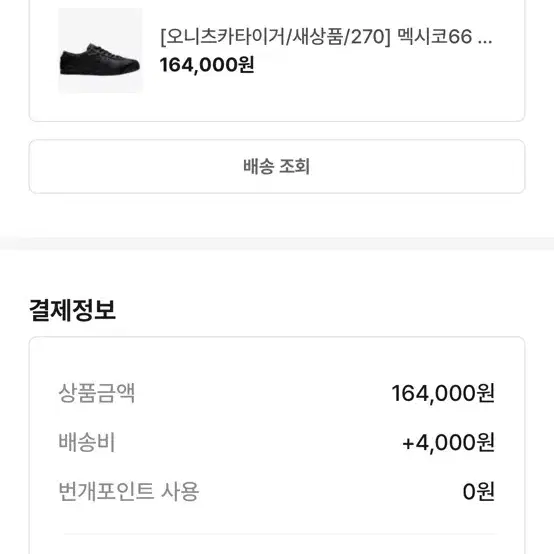This screenshot has width=554, height=554.
Task: Click the thin line below 번개포인트 사용
Action: point(279,535)
